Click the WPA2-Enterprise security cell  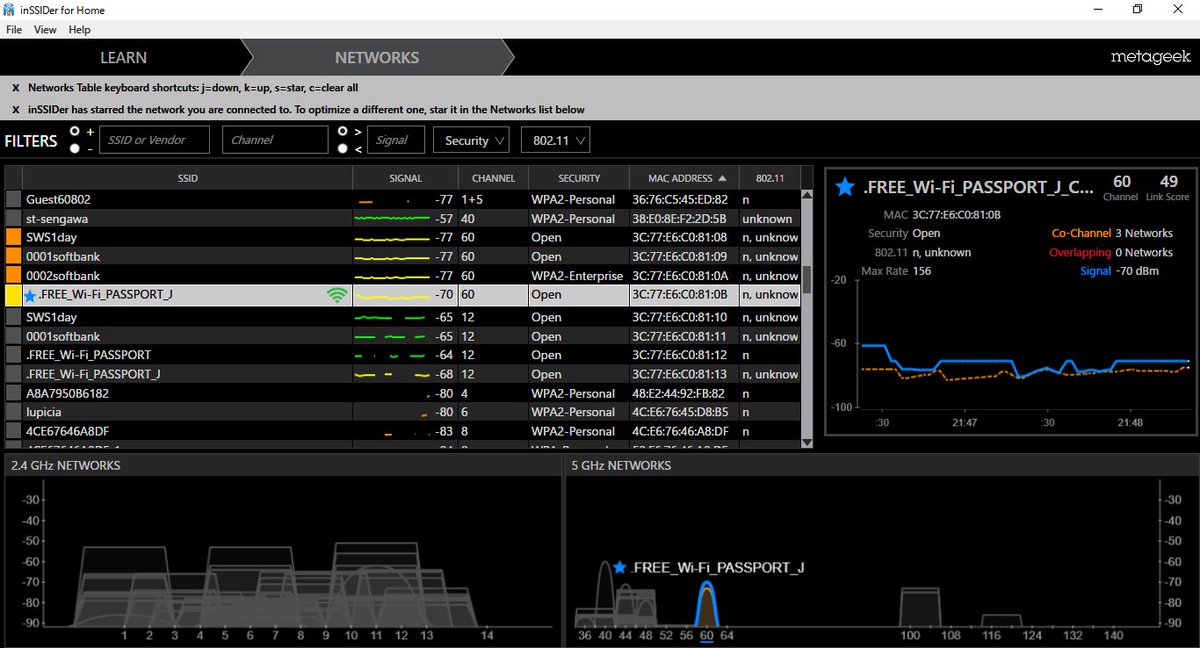point(577,276)
